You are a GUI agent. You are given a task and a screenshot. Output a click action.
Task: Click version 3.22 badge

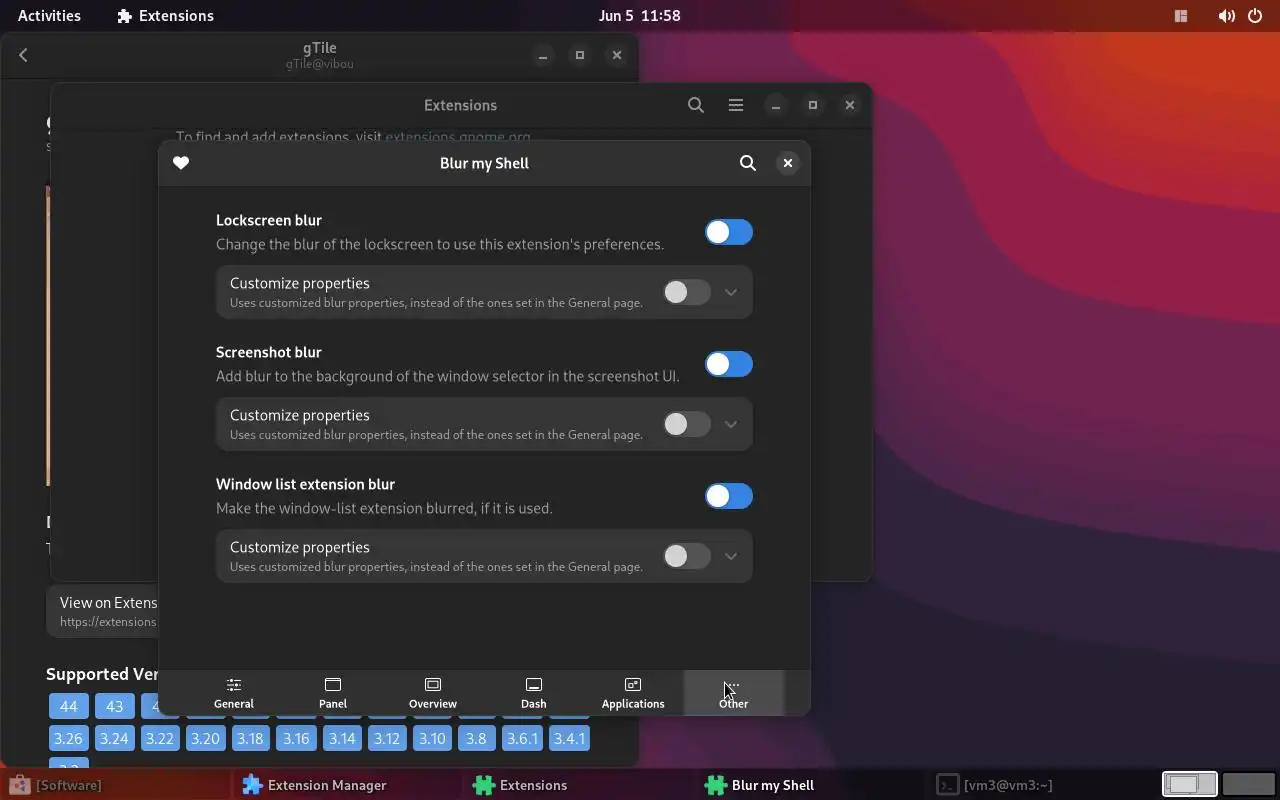pyautogui.click(x=160, y=739)
